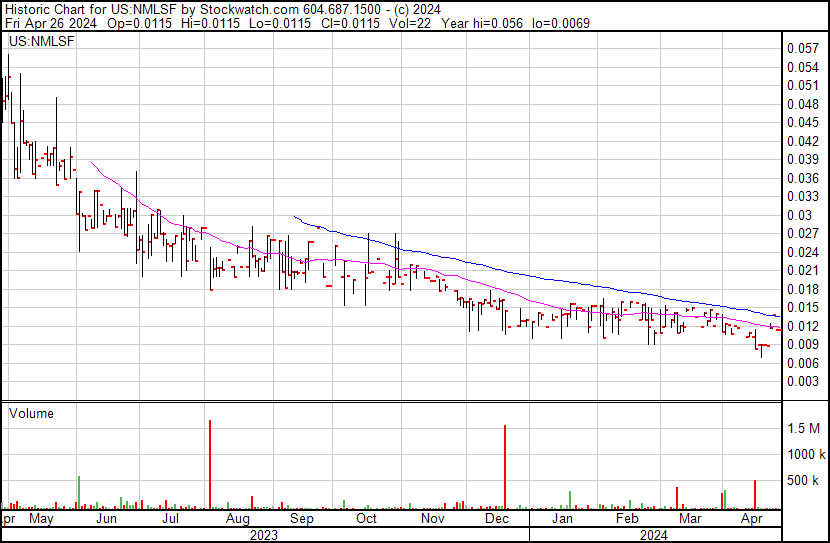The height and width of the screenshot is (543, 830).
Task: Select the Aug month marker on time axis
Action: tap(238, 519)
